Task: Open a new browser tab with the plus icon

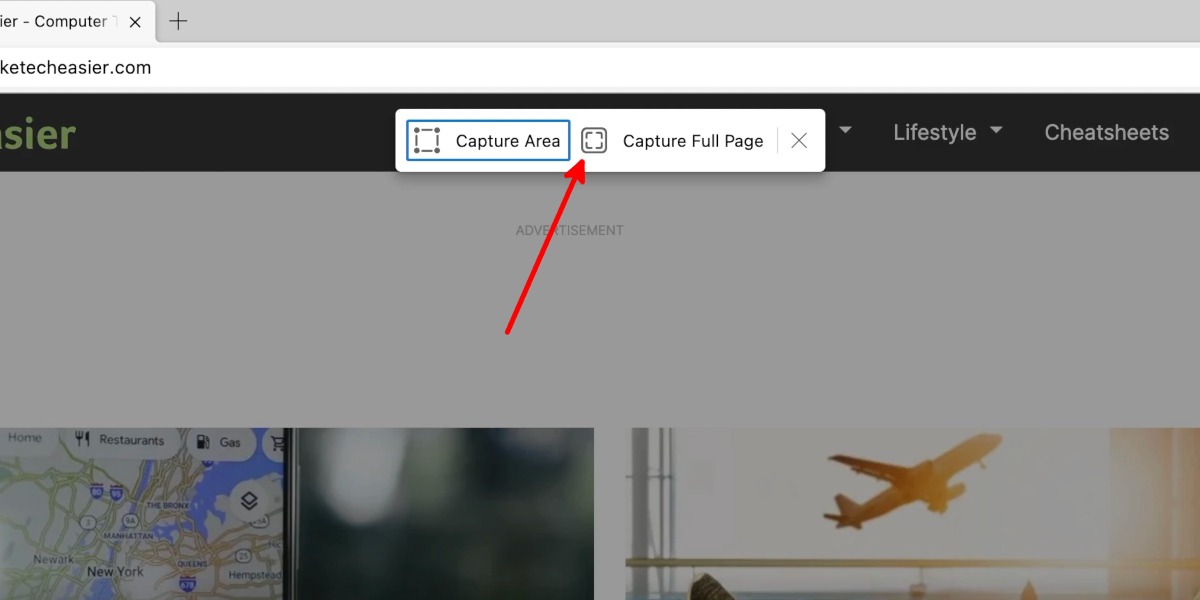Action: [x=178, y=20]
